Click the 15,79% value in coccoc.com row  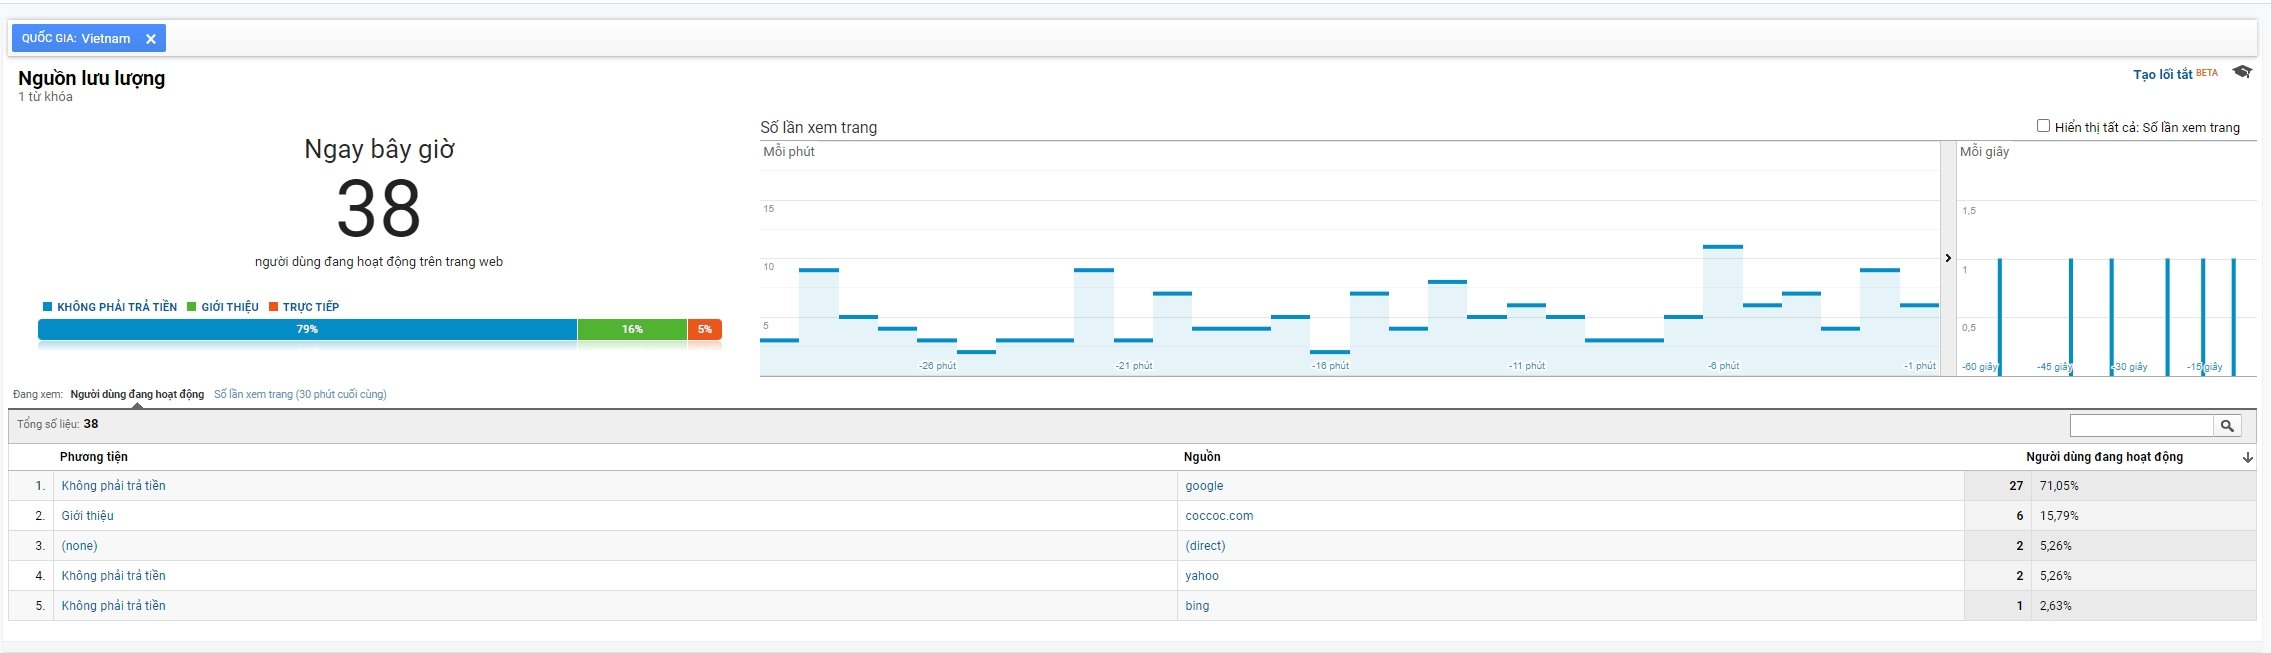click(2059, 516)
